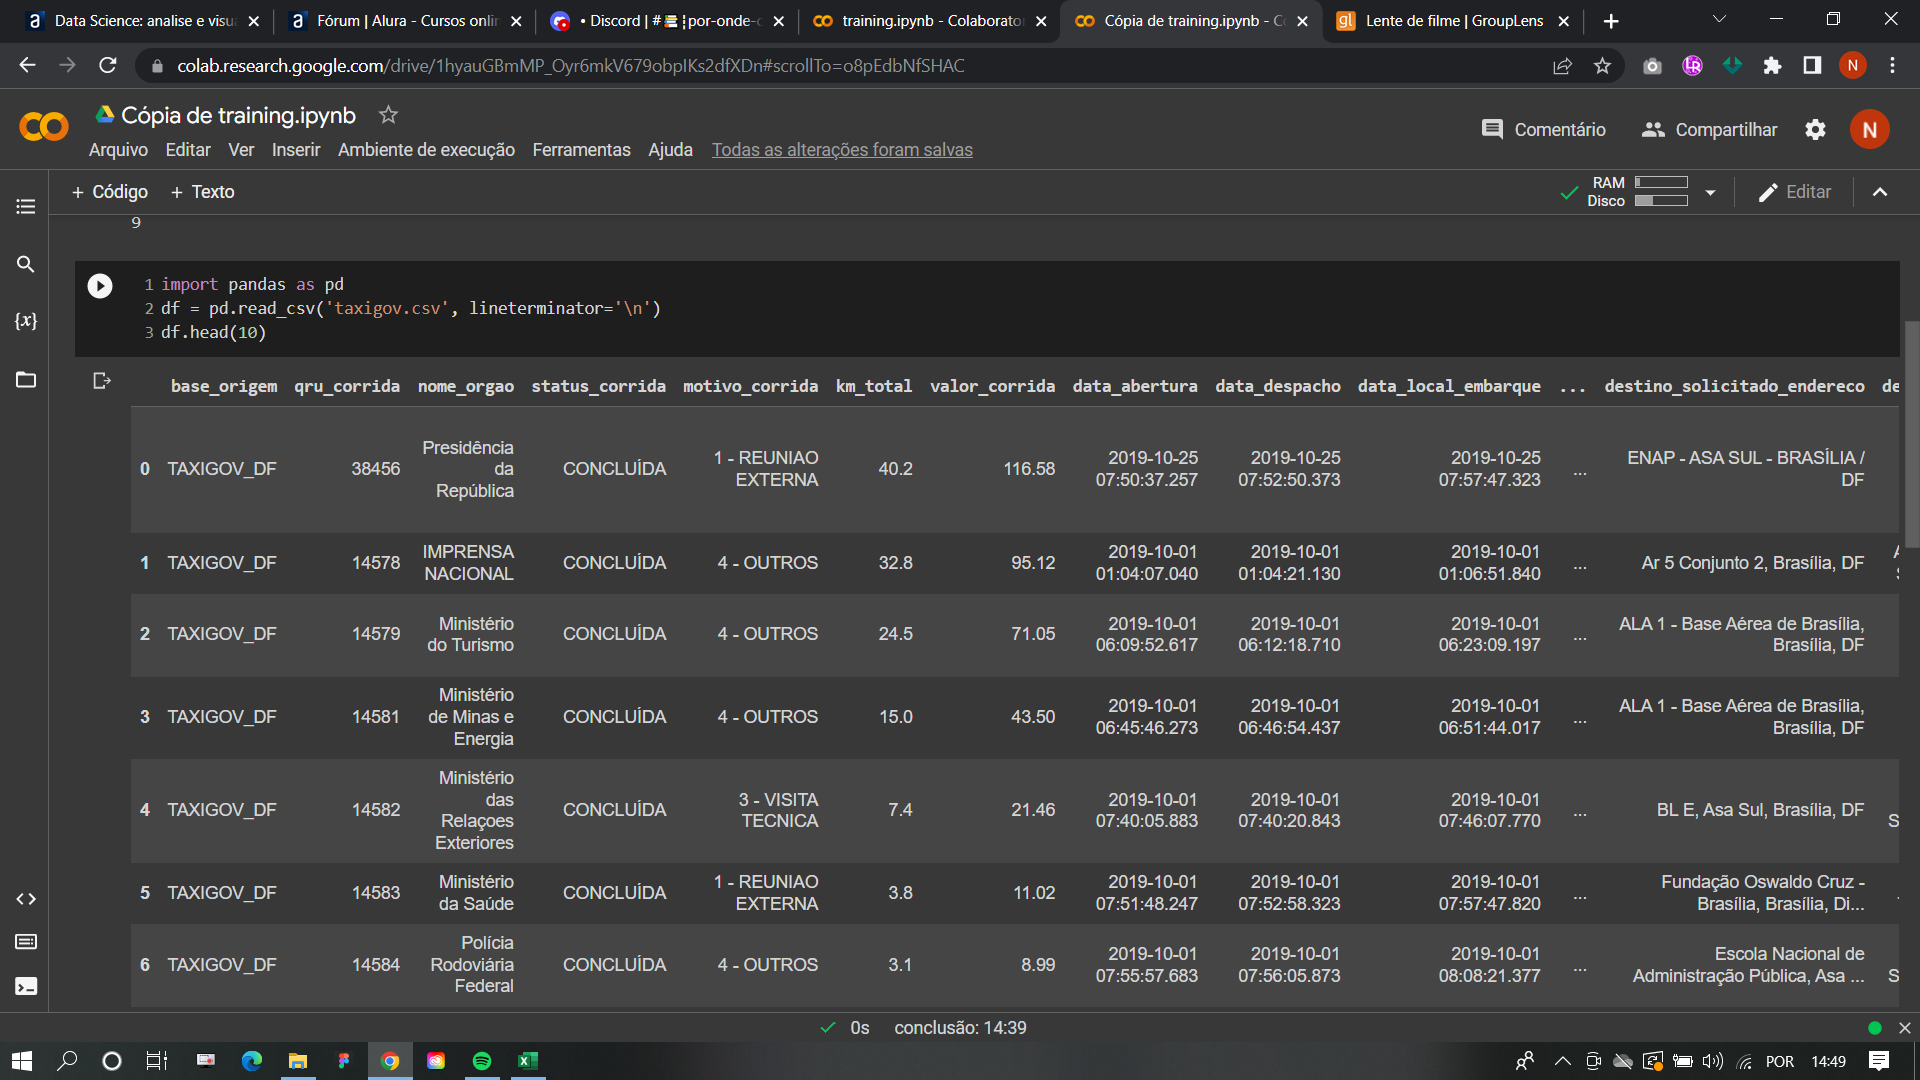Go back in browser history
1920x1080 pixels.
click(27, 66)
